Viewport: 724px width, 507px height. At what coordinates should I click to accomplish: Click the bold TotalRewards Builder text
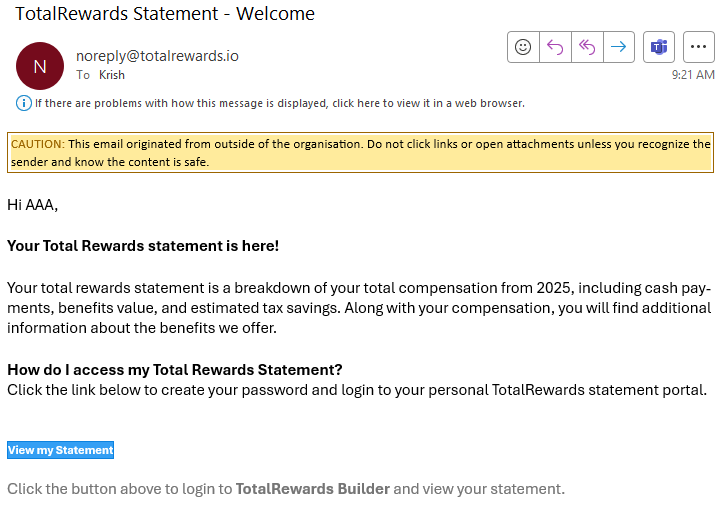pos(312,489)
